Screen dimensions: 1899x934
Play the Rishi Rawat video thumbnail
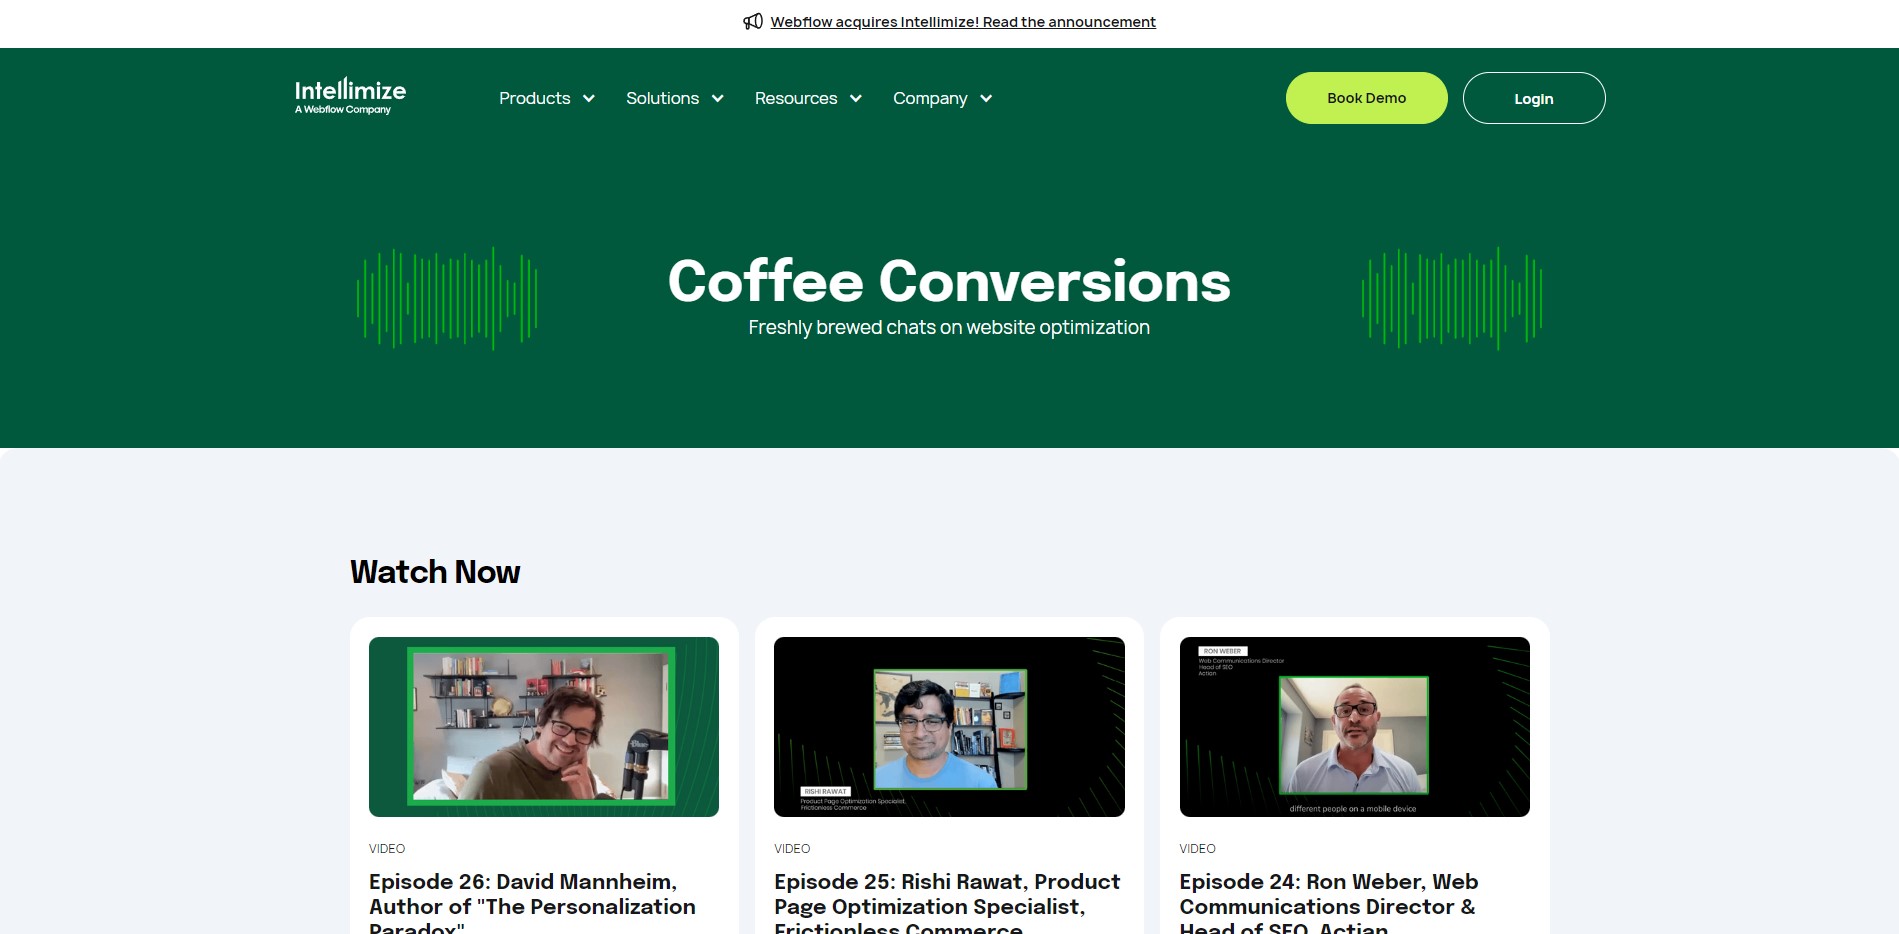[949, 727]
